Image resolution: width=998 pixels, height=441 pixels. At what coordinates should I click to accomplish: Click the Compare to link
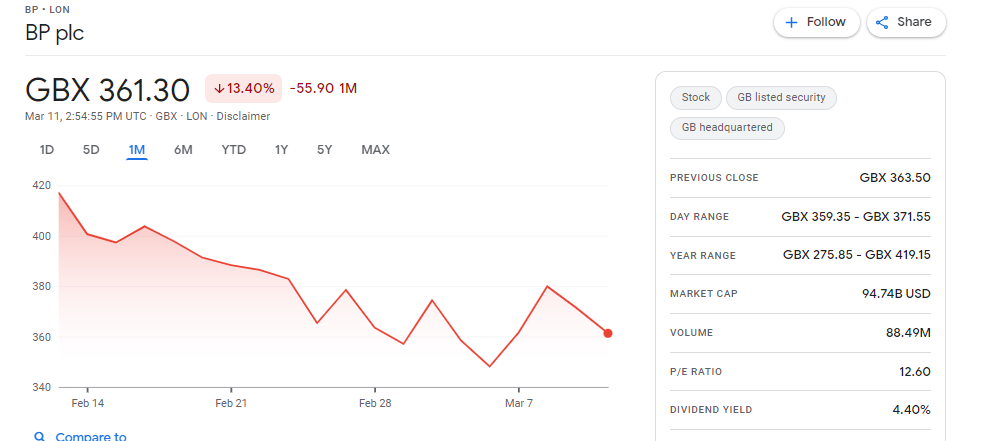(91, 437)
